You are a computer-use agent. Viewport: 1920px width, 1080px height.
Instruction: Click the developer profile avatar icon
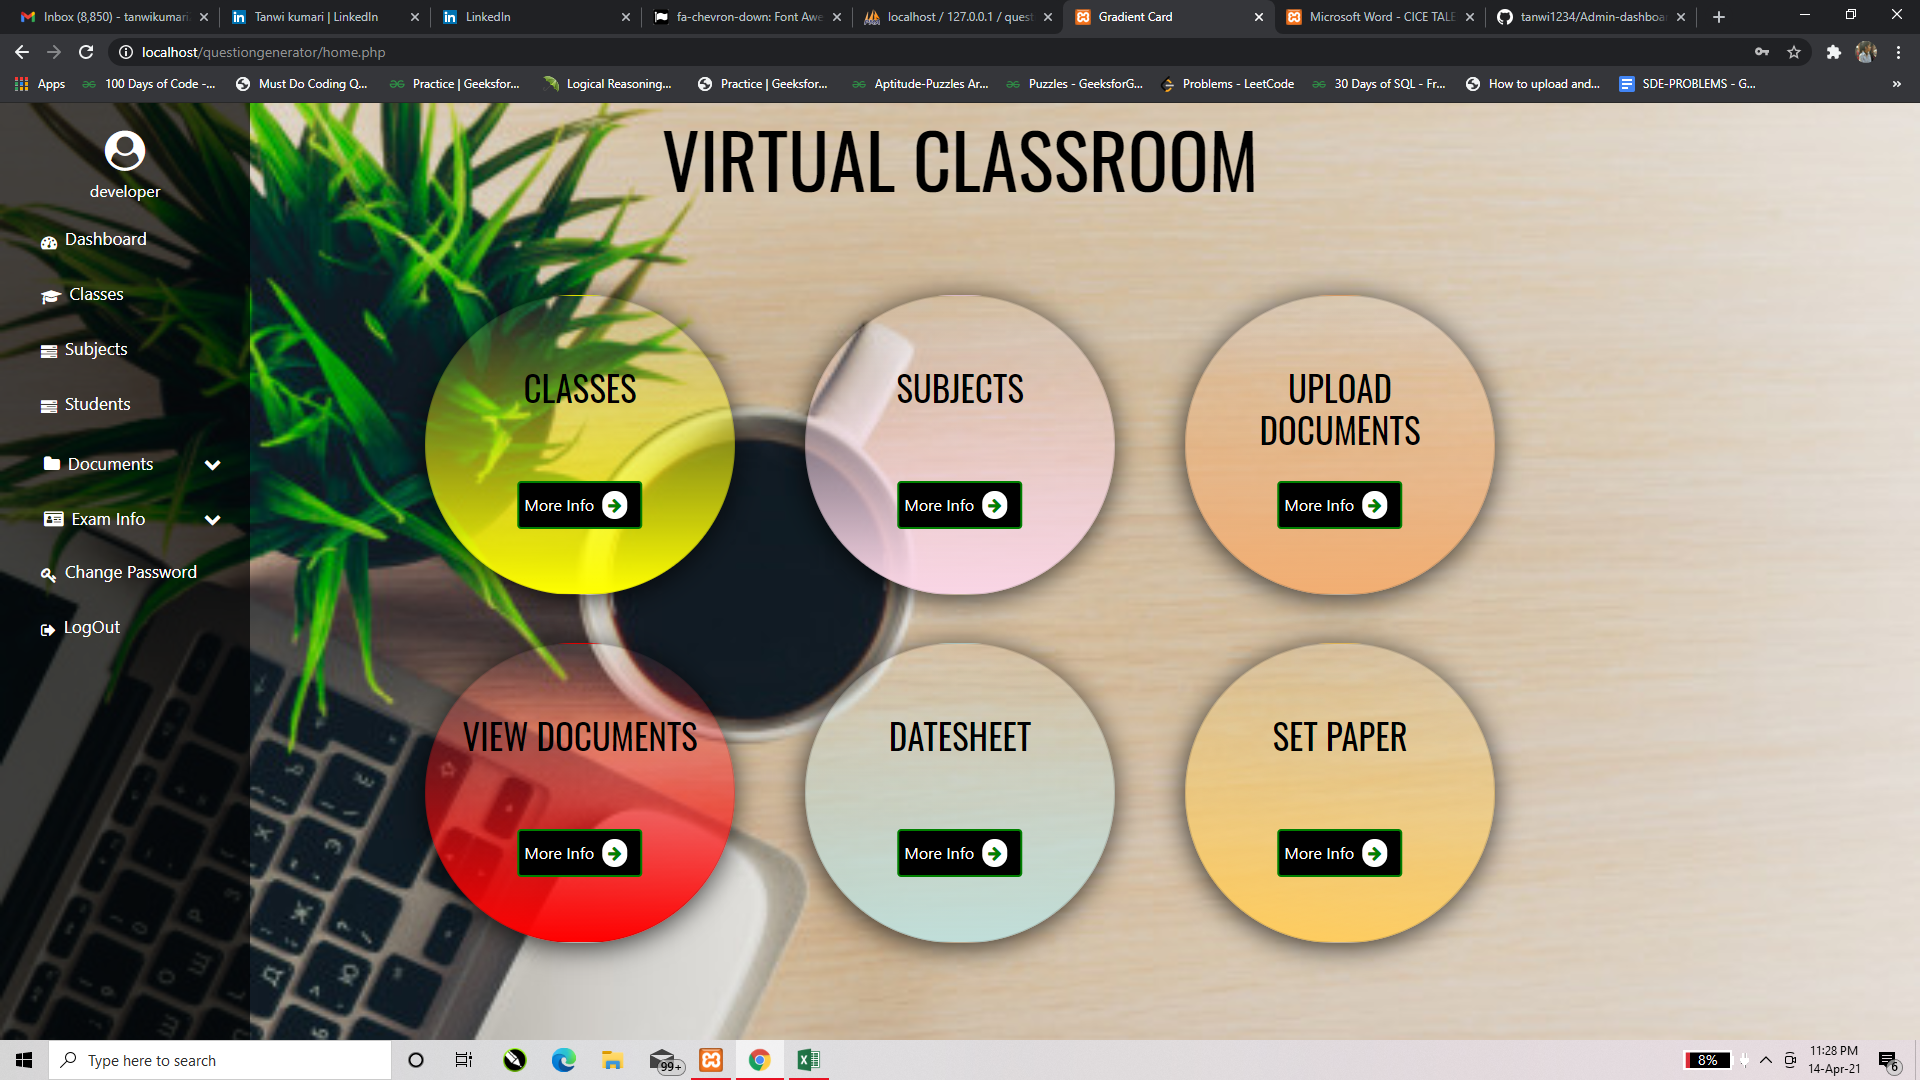125,151
